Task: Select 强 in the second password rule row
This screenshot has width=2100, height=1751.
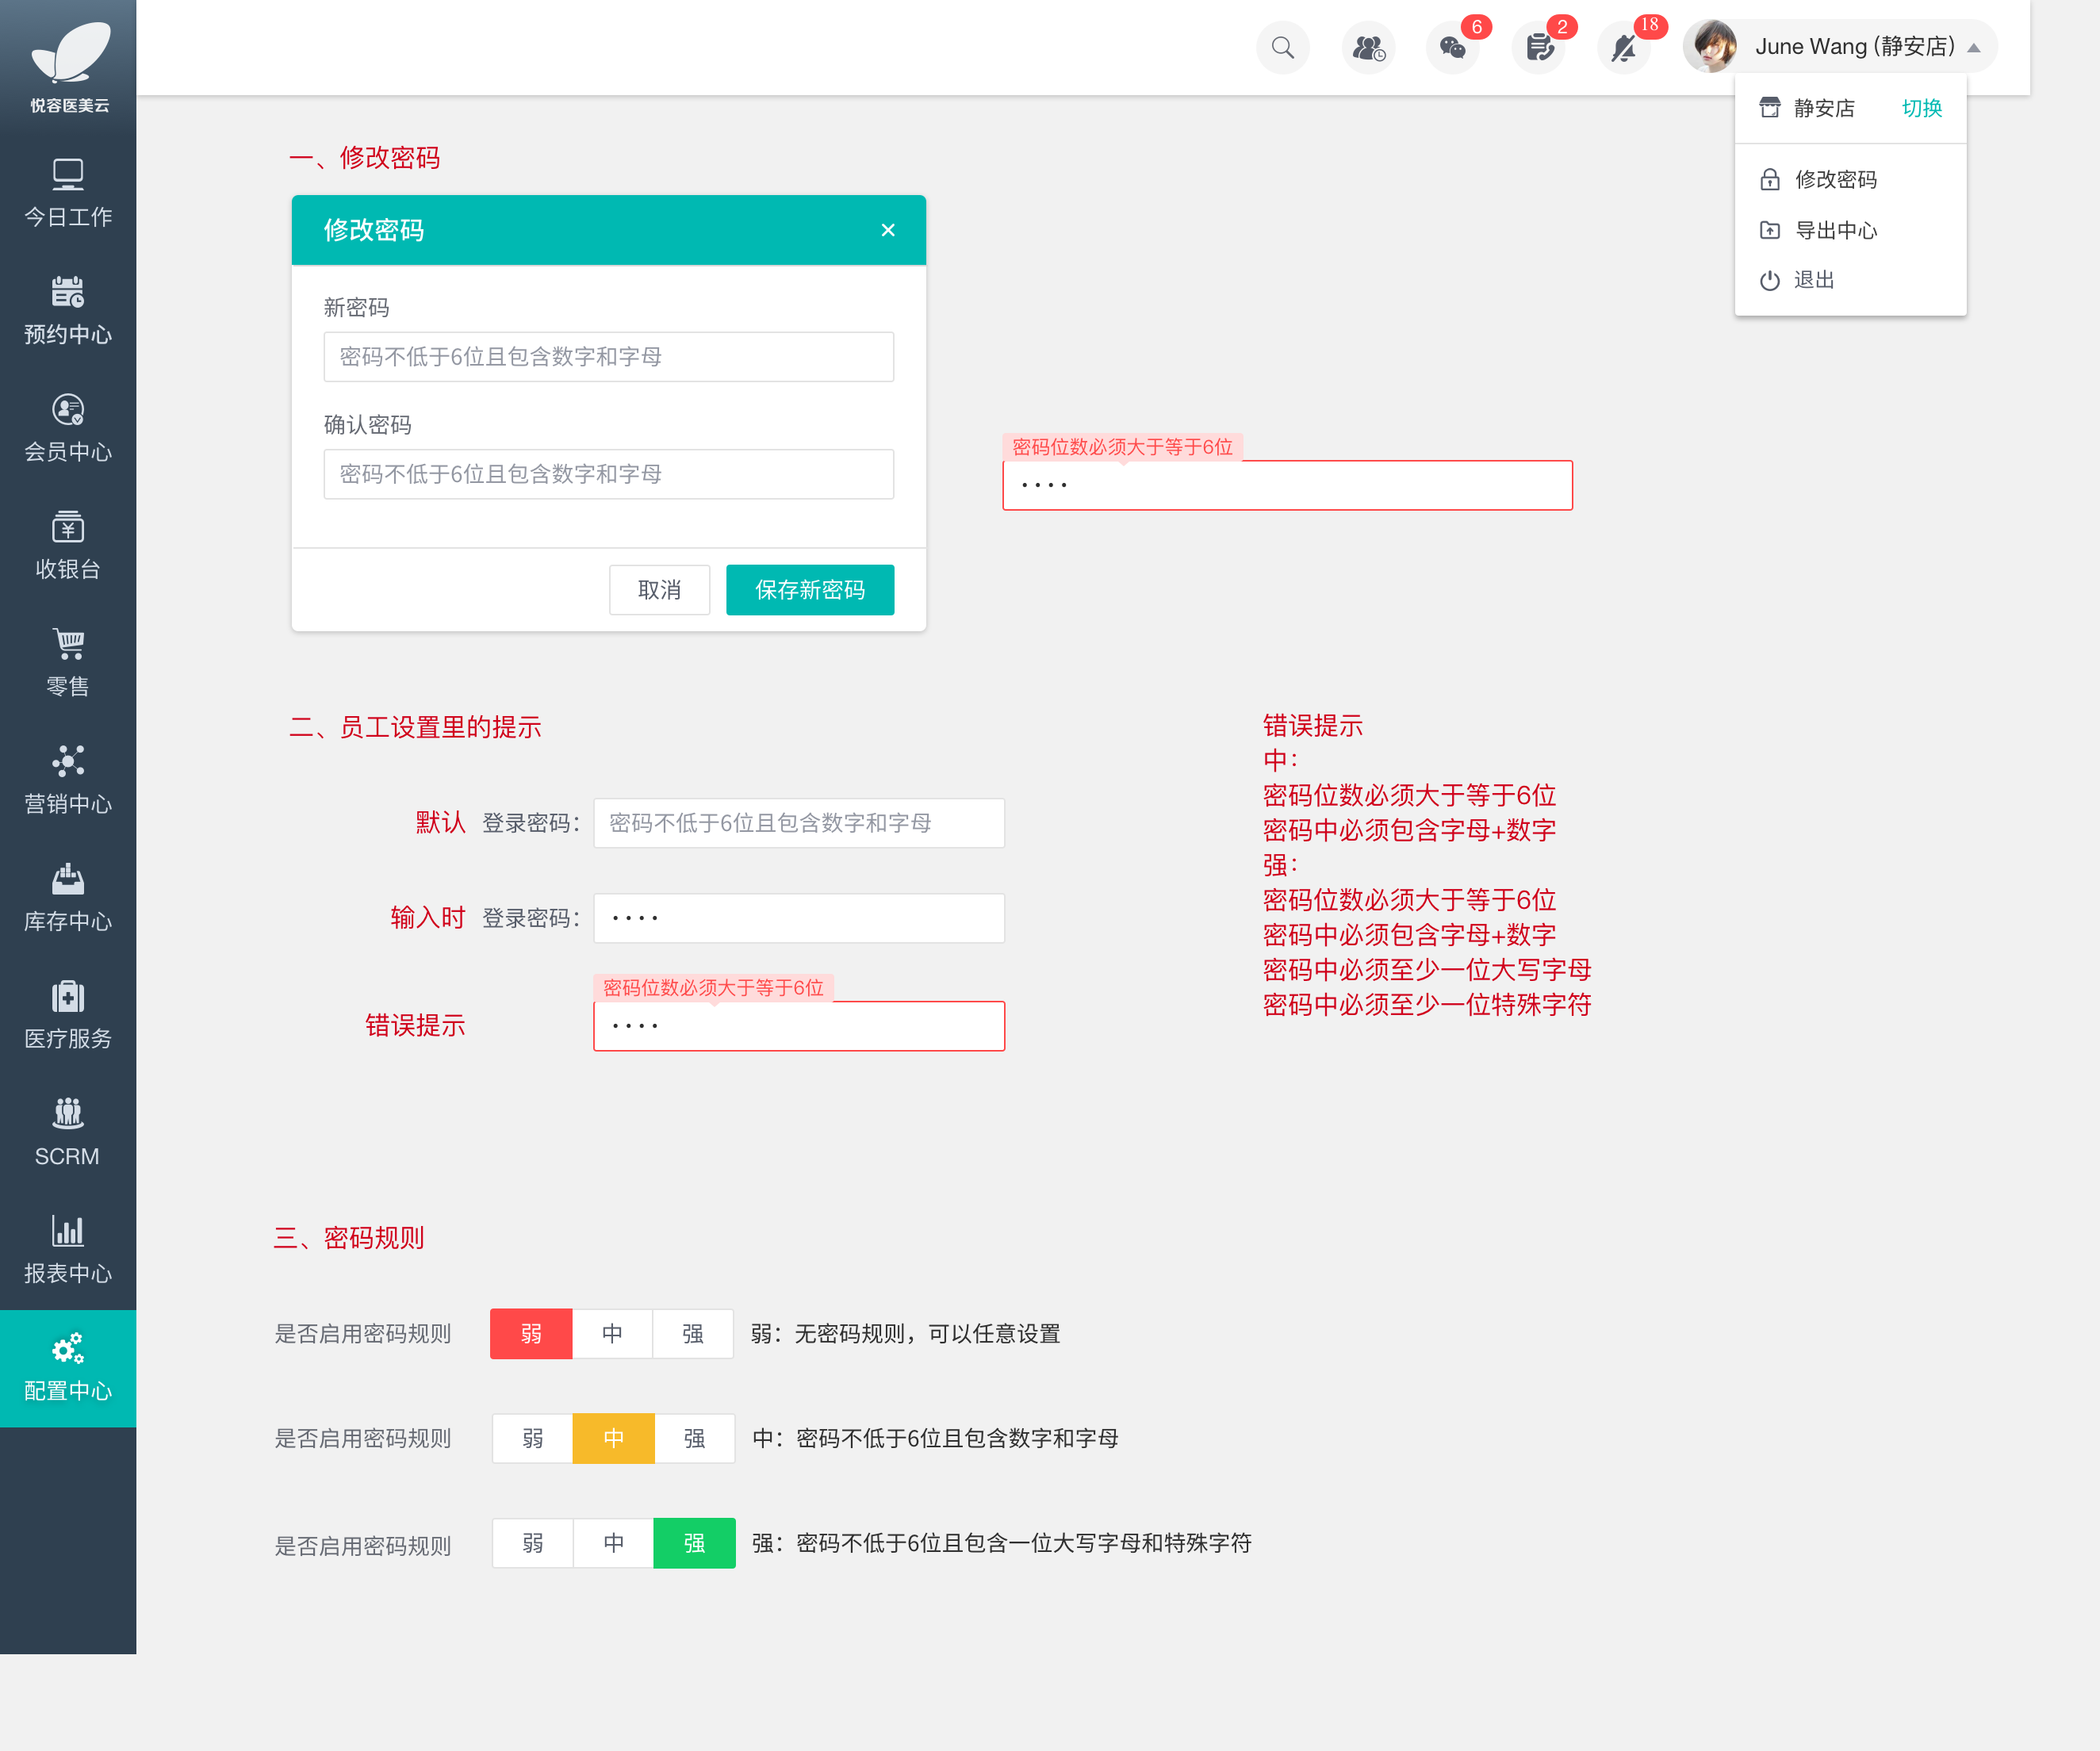Action: pos(695,1438)
